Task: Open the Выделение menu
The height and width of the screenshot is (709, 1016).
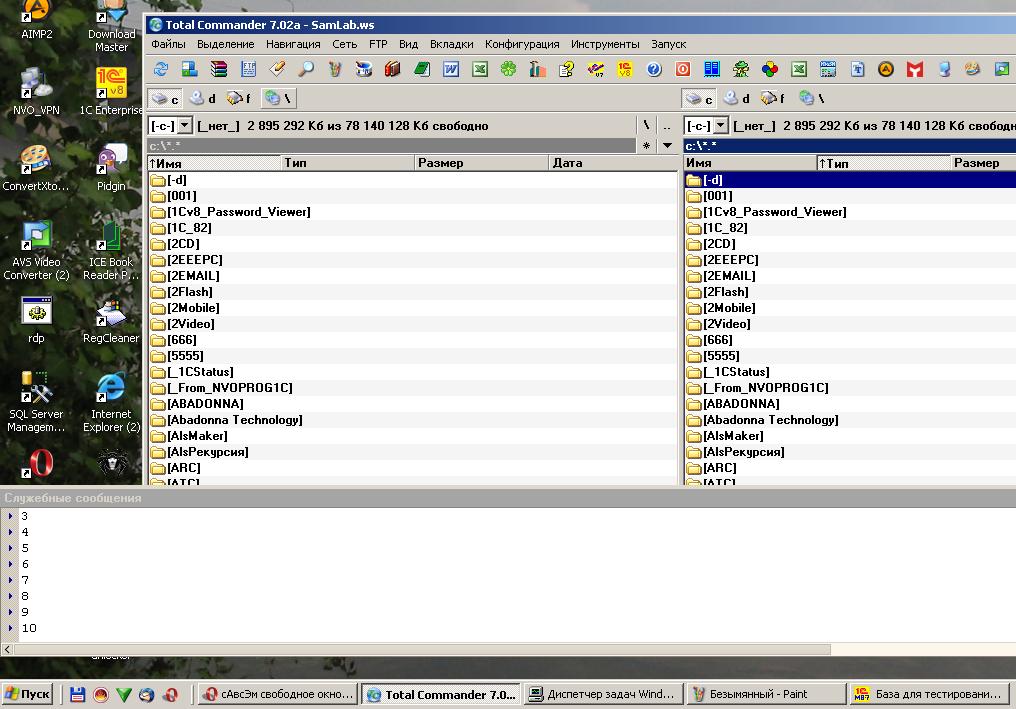Action: tap(225, 44)
